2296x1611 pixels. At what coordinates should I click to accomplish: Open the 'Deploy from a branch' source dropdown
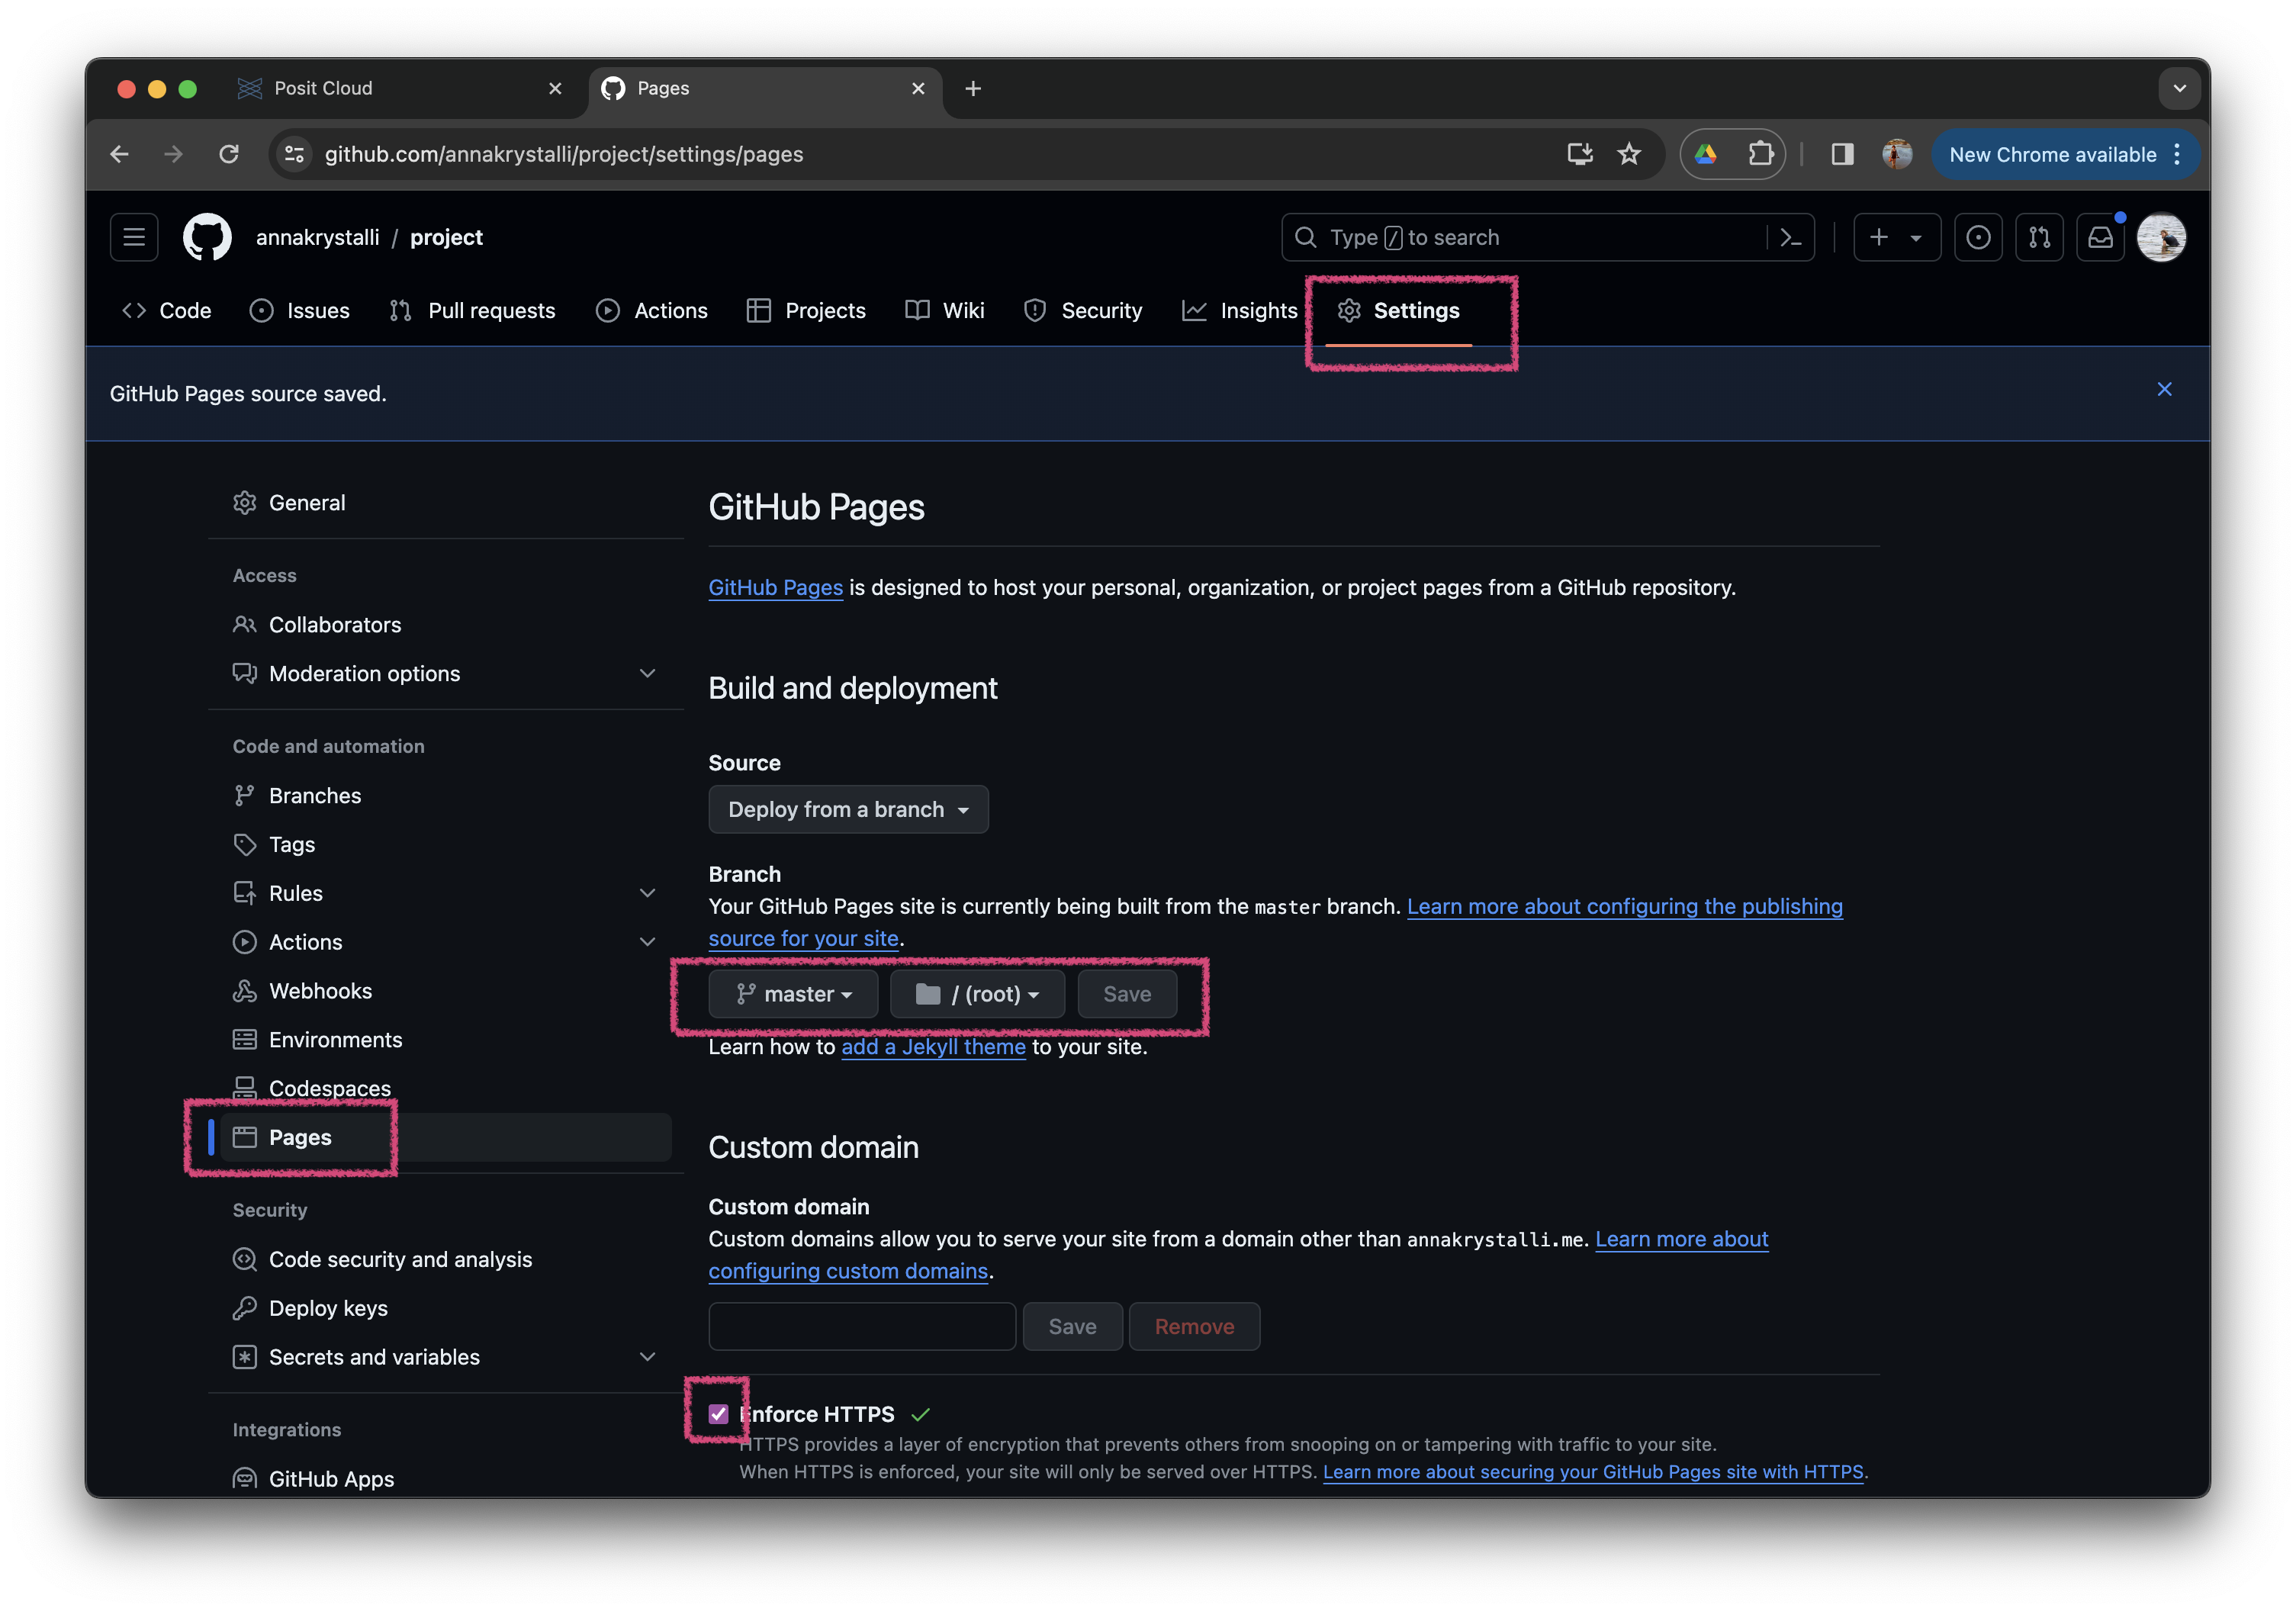point(848,810)
